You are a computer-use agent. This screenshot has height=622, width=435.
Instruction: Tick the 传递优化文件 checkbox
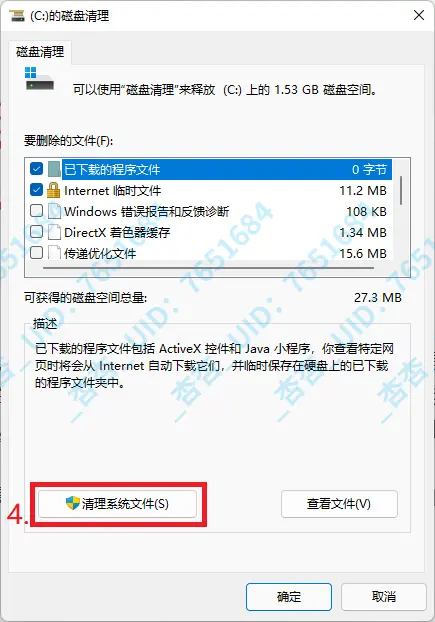pos(36,252)
